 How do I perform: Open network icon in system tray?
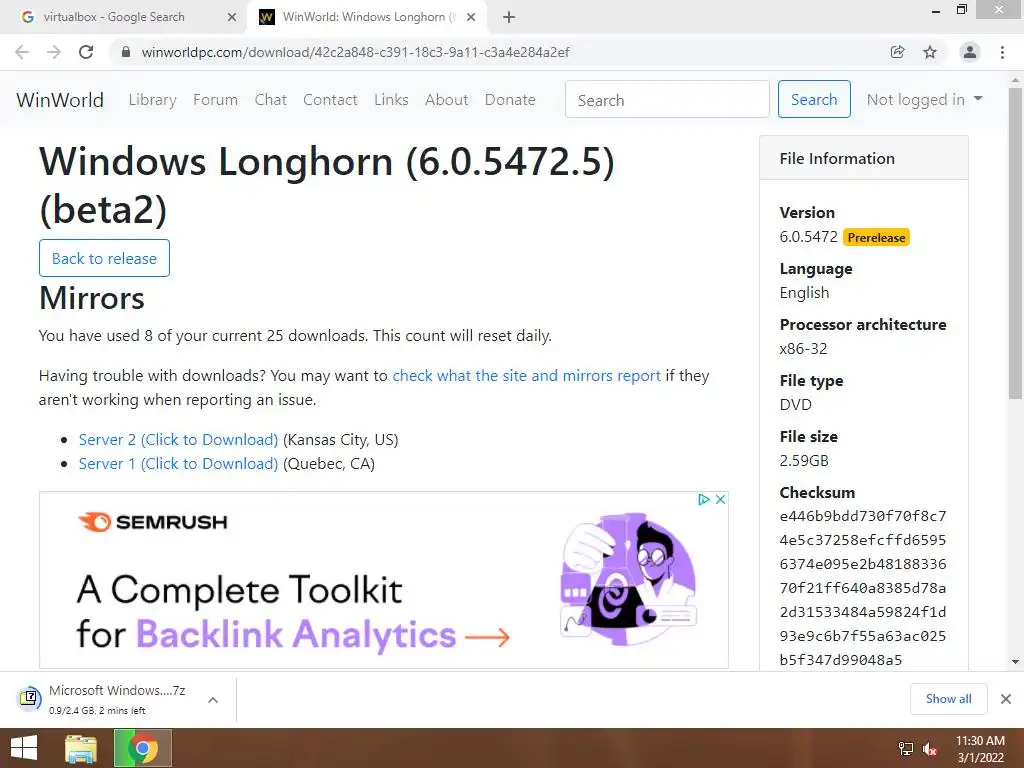[906, 749]
